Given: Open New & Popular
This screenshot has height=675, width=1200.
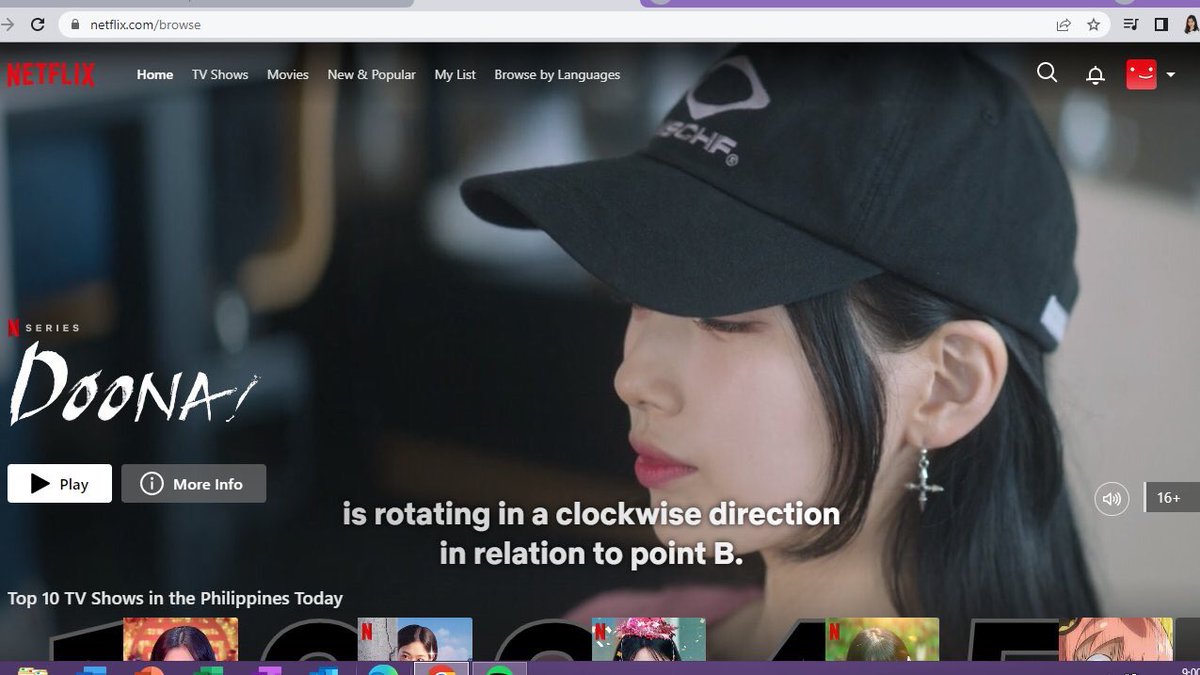Looking at the screenshot, I should [371, 75].
